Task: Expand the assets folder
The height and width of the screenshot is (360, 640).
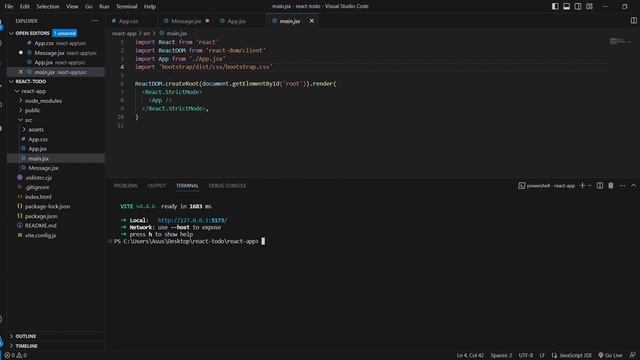Action: tap(36, 130)
